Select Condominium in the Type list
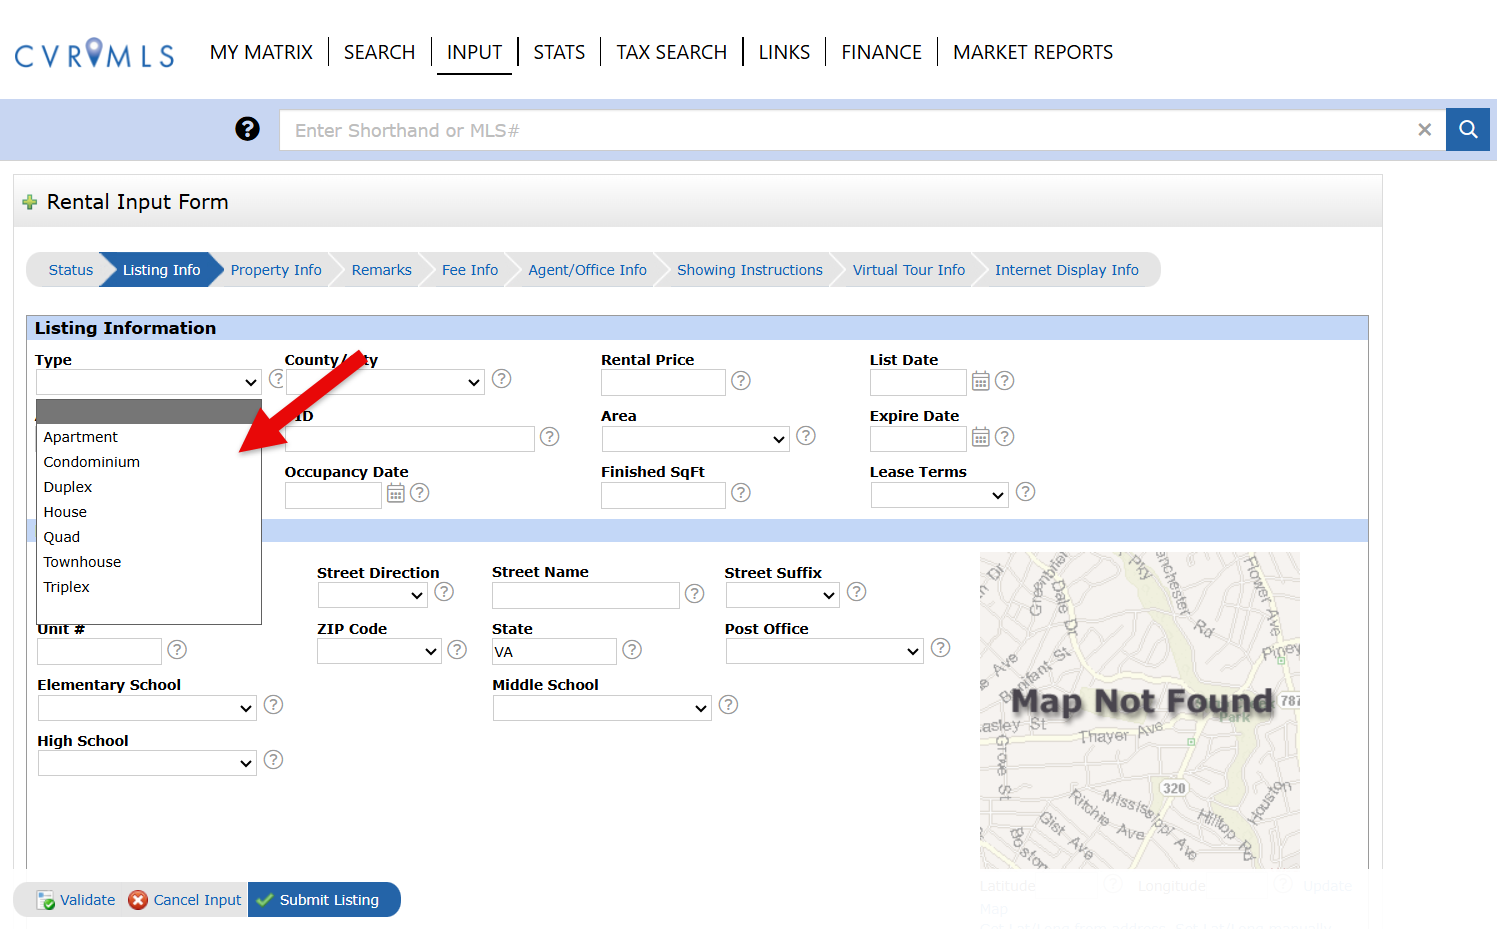 click(x=149, y=462)
